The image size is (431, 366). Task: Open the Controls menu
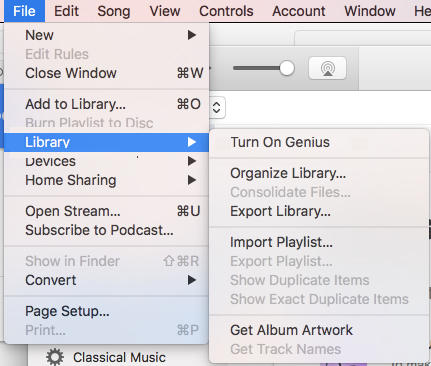226,11
